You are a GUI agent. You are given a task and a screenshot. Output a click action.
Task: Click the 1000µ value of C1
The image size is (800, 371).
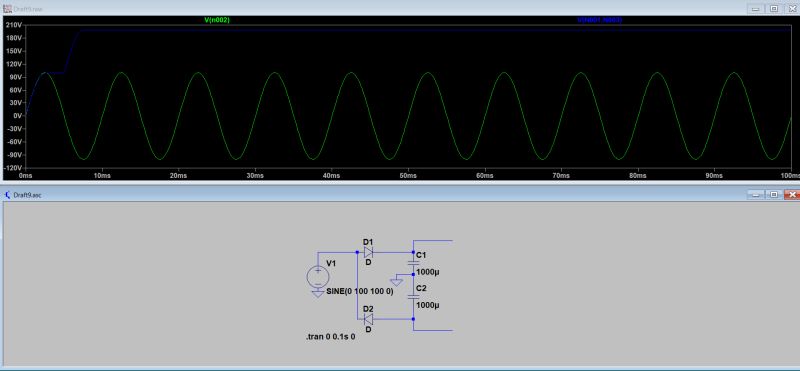tap(428, 272)
